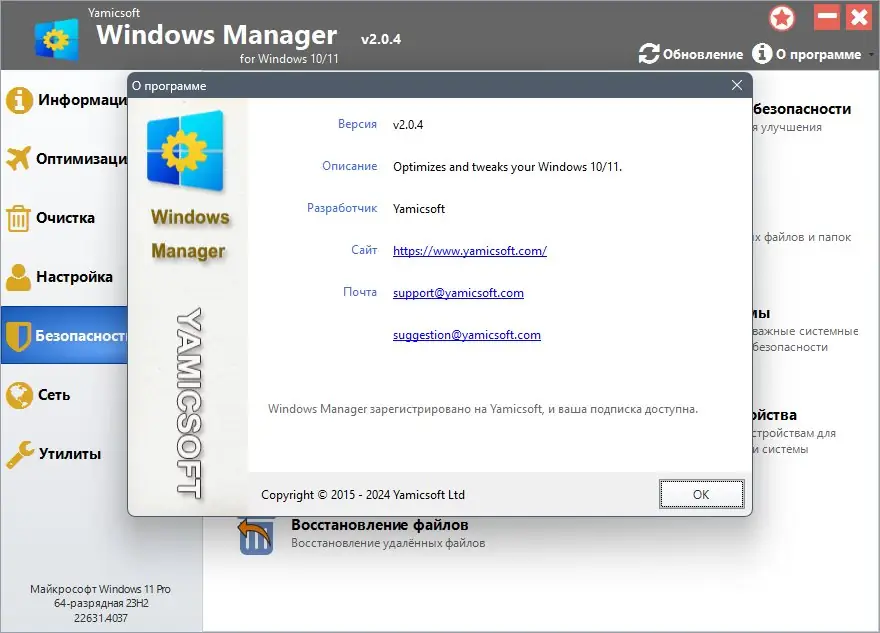Confirm the About dialog with OK
Viewport: 880px width, 633px height.
pyautogui.click(x=702, y=494)
